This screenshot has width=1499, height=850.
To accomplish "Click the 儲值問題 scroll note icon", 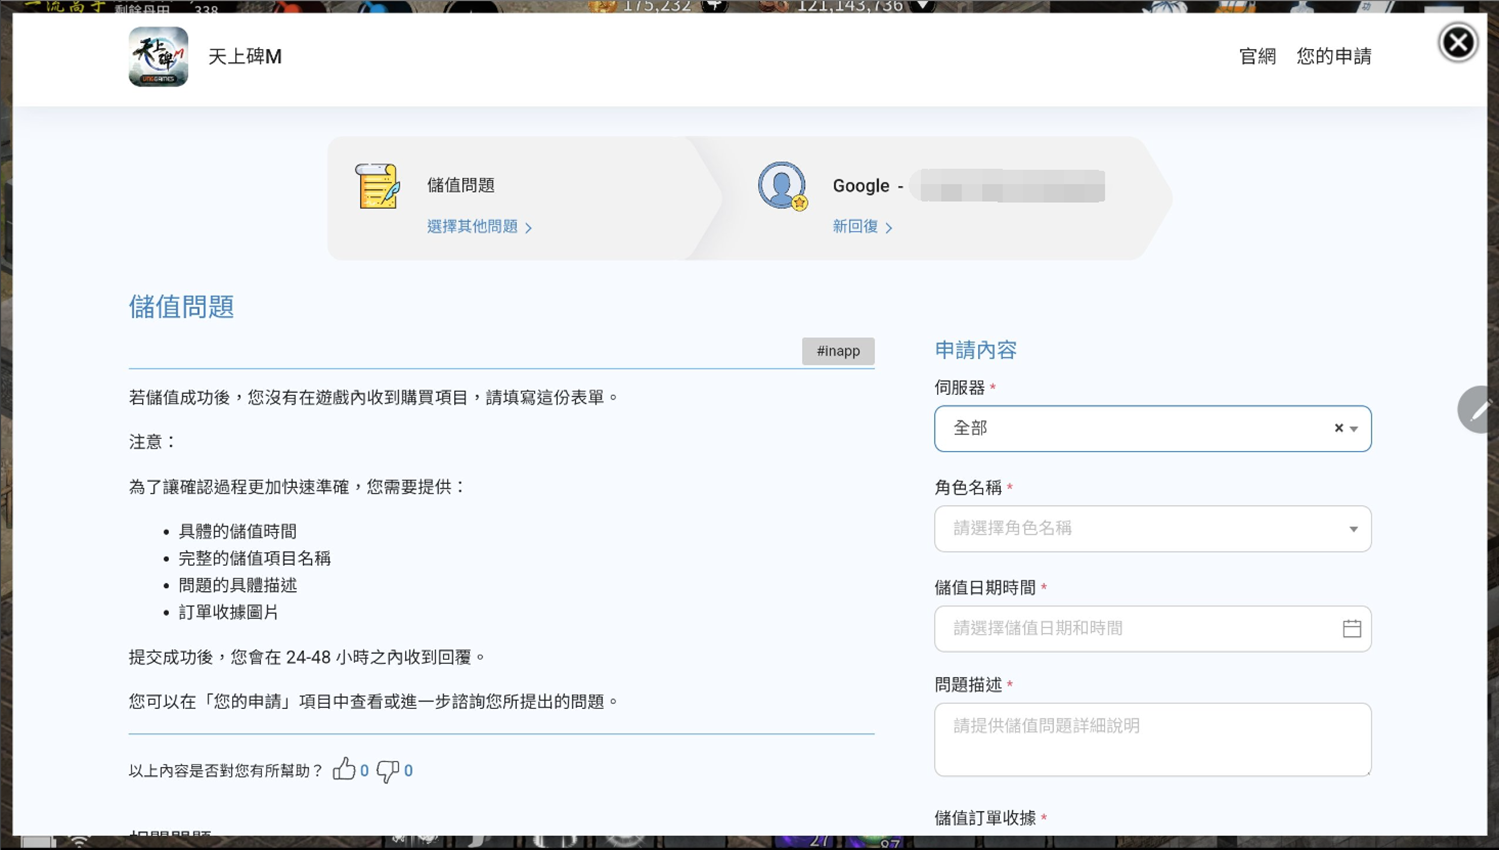I will (x=377, y=186).
